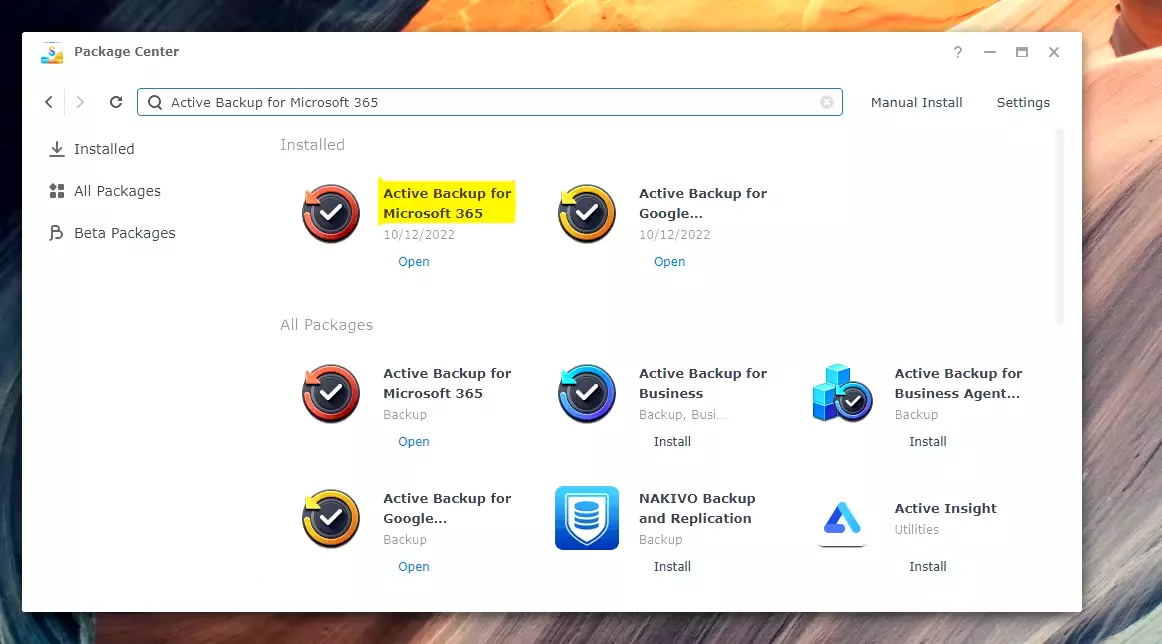Open Settings for Package Center
This screenshot has height=644, width=1162.
[1022, 101]
